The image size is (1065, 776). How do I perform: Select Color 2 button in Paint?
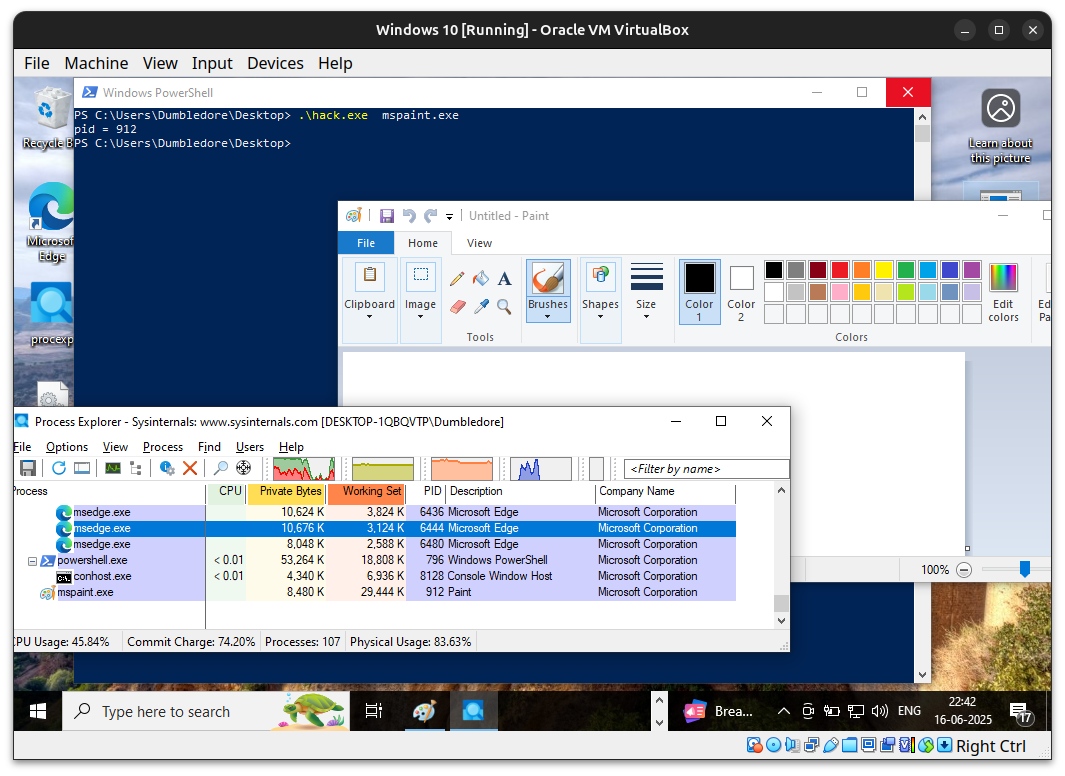(741, 292)
